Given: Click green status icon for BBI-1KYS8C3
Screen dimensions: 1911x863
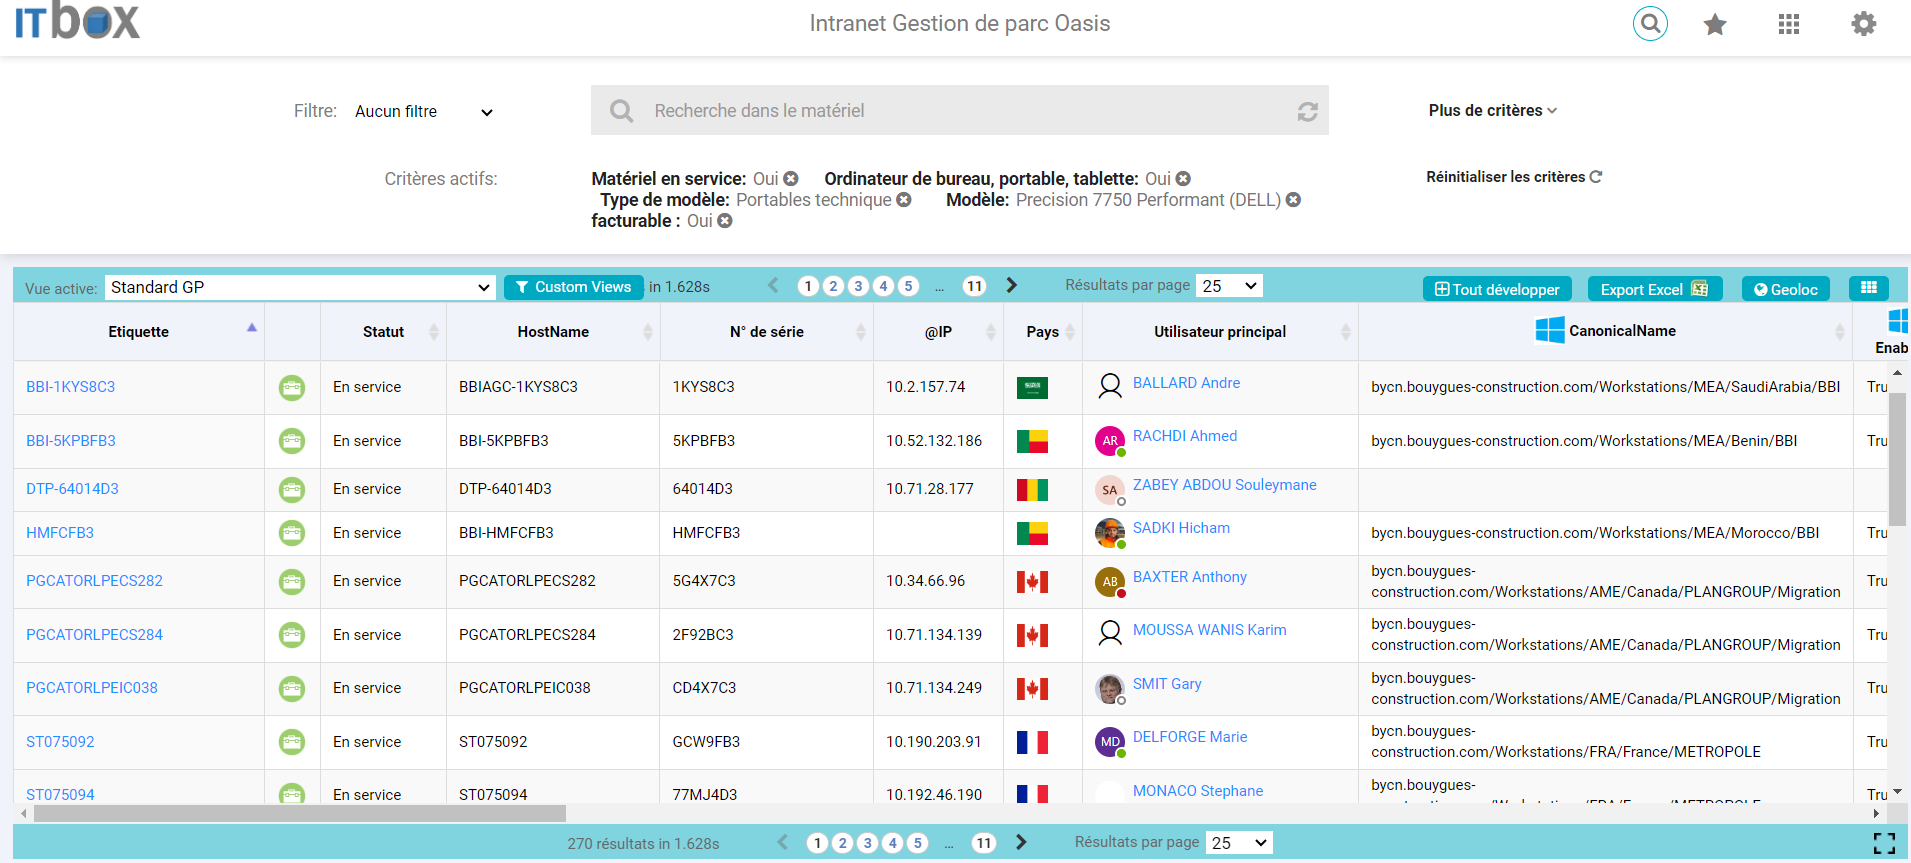Looking at the screenshot, I should click(292, 387).
